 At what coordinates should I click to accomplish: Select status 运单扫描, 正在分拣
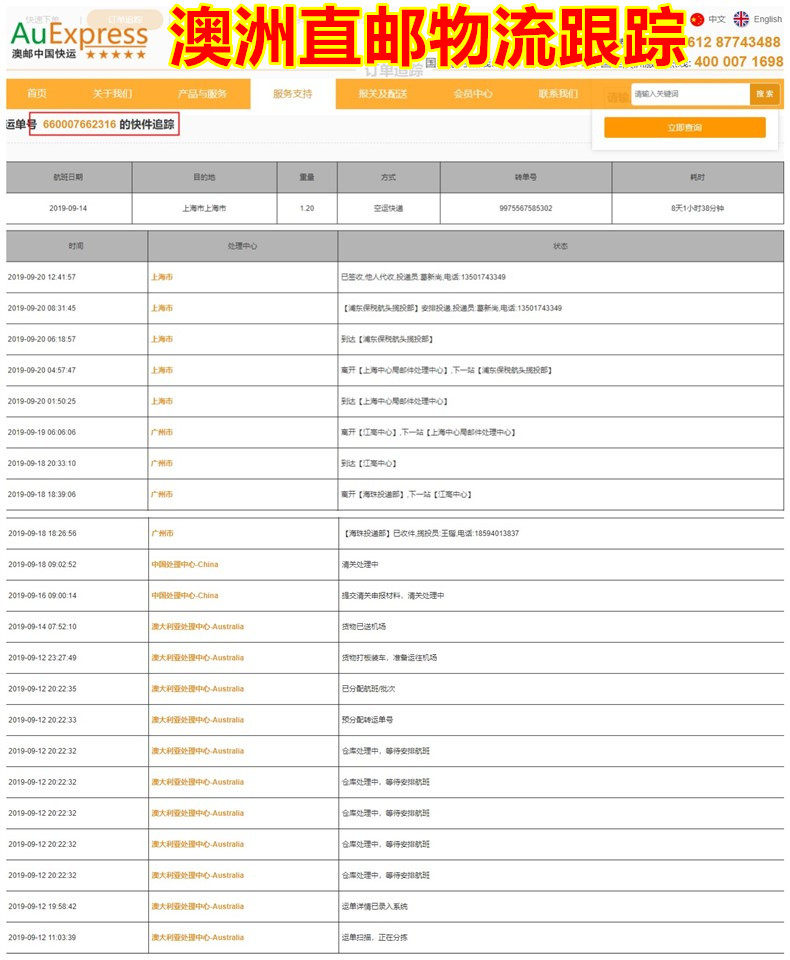tap(375, 938)
